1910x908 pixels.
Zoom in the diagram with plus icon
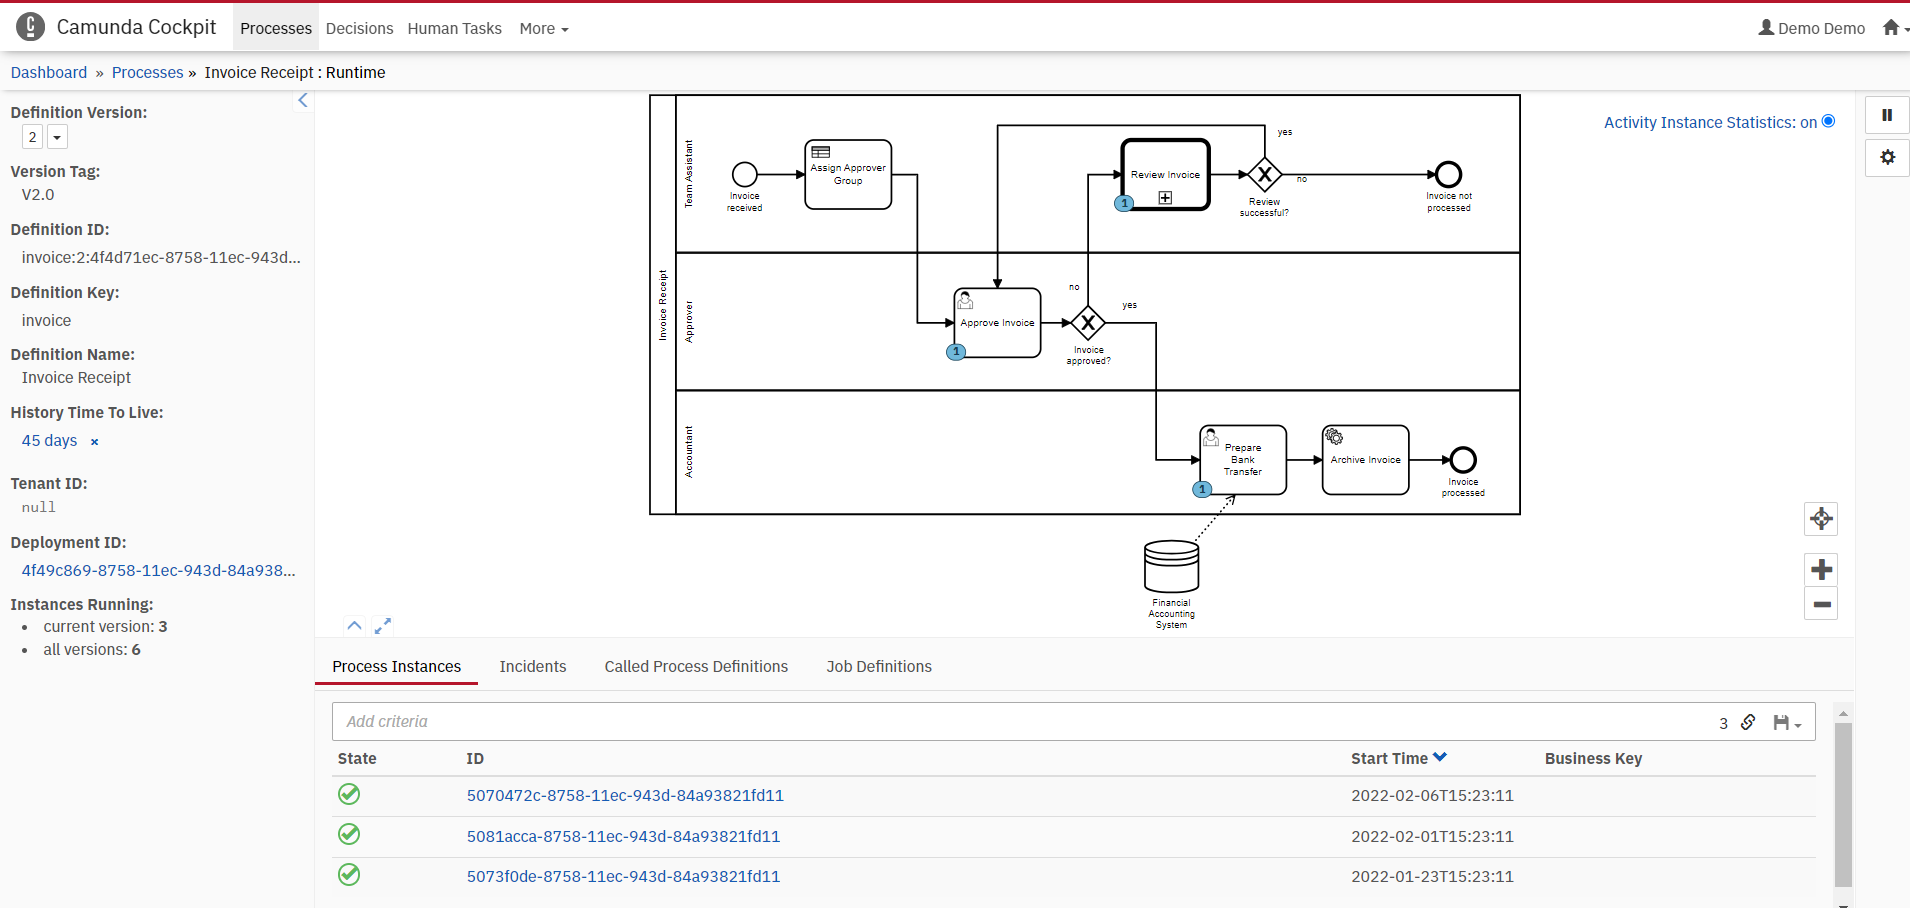[1820, 570]
